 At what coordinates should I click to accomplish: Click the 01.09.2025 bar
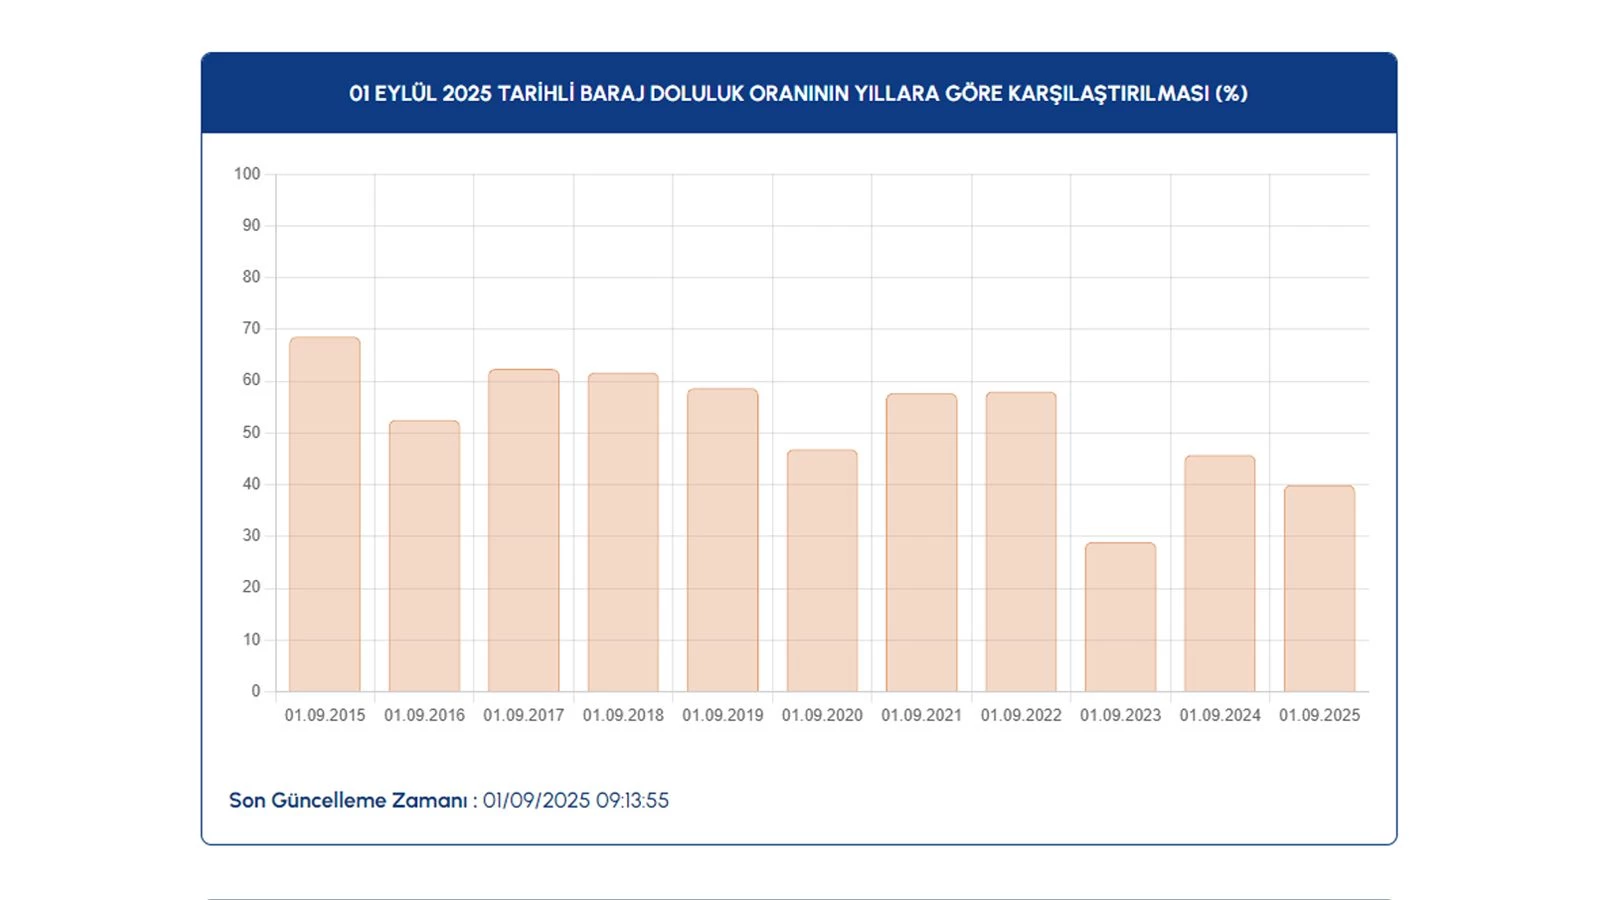1319,588
